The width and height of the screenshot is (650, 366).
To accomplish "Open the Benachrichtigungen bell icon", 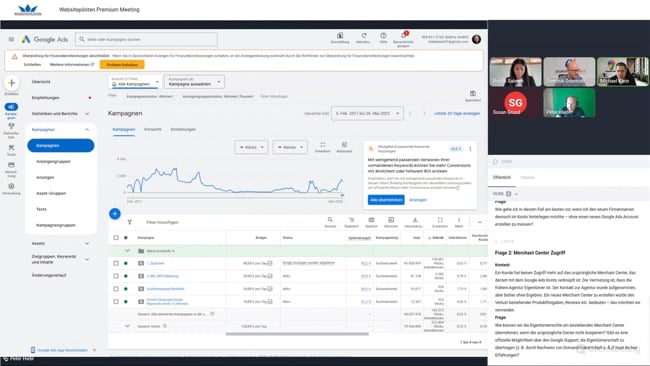I will 403,35.
